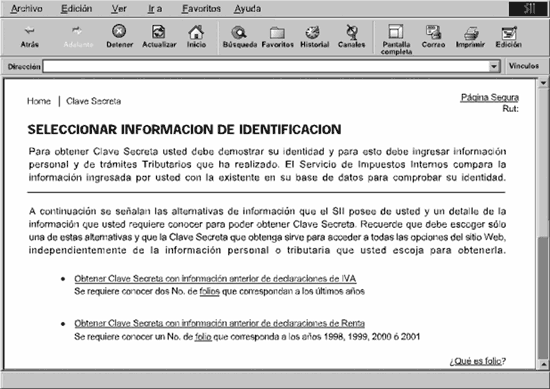Open the Canales satellite icon

point(351,37)
